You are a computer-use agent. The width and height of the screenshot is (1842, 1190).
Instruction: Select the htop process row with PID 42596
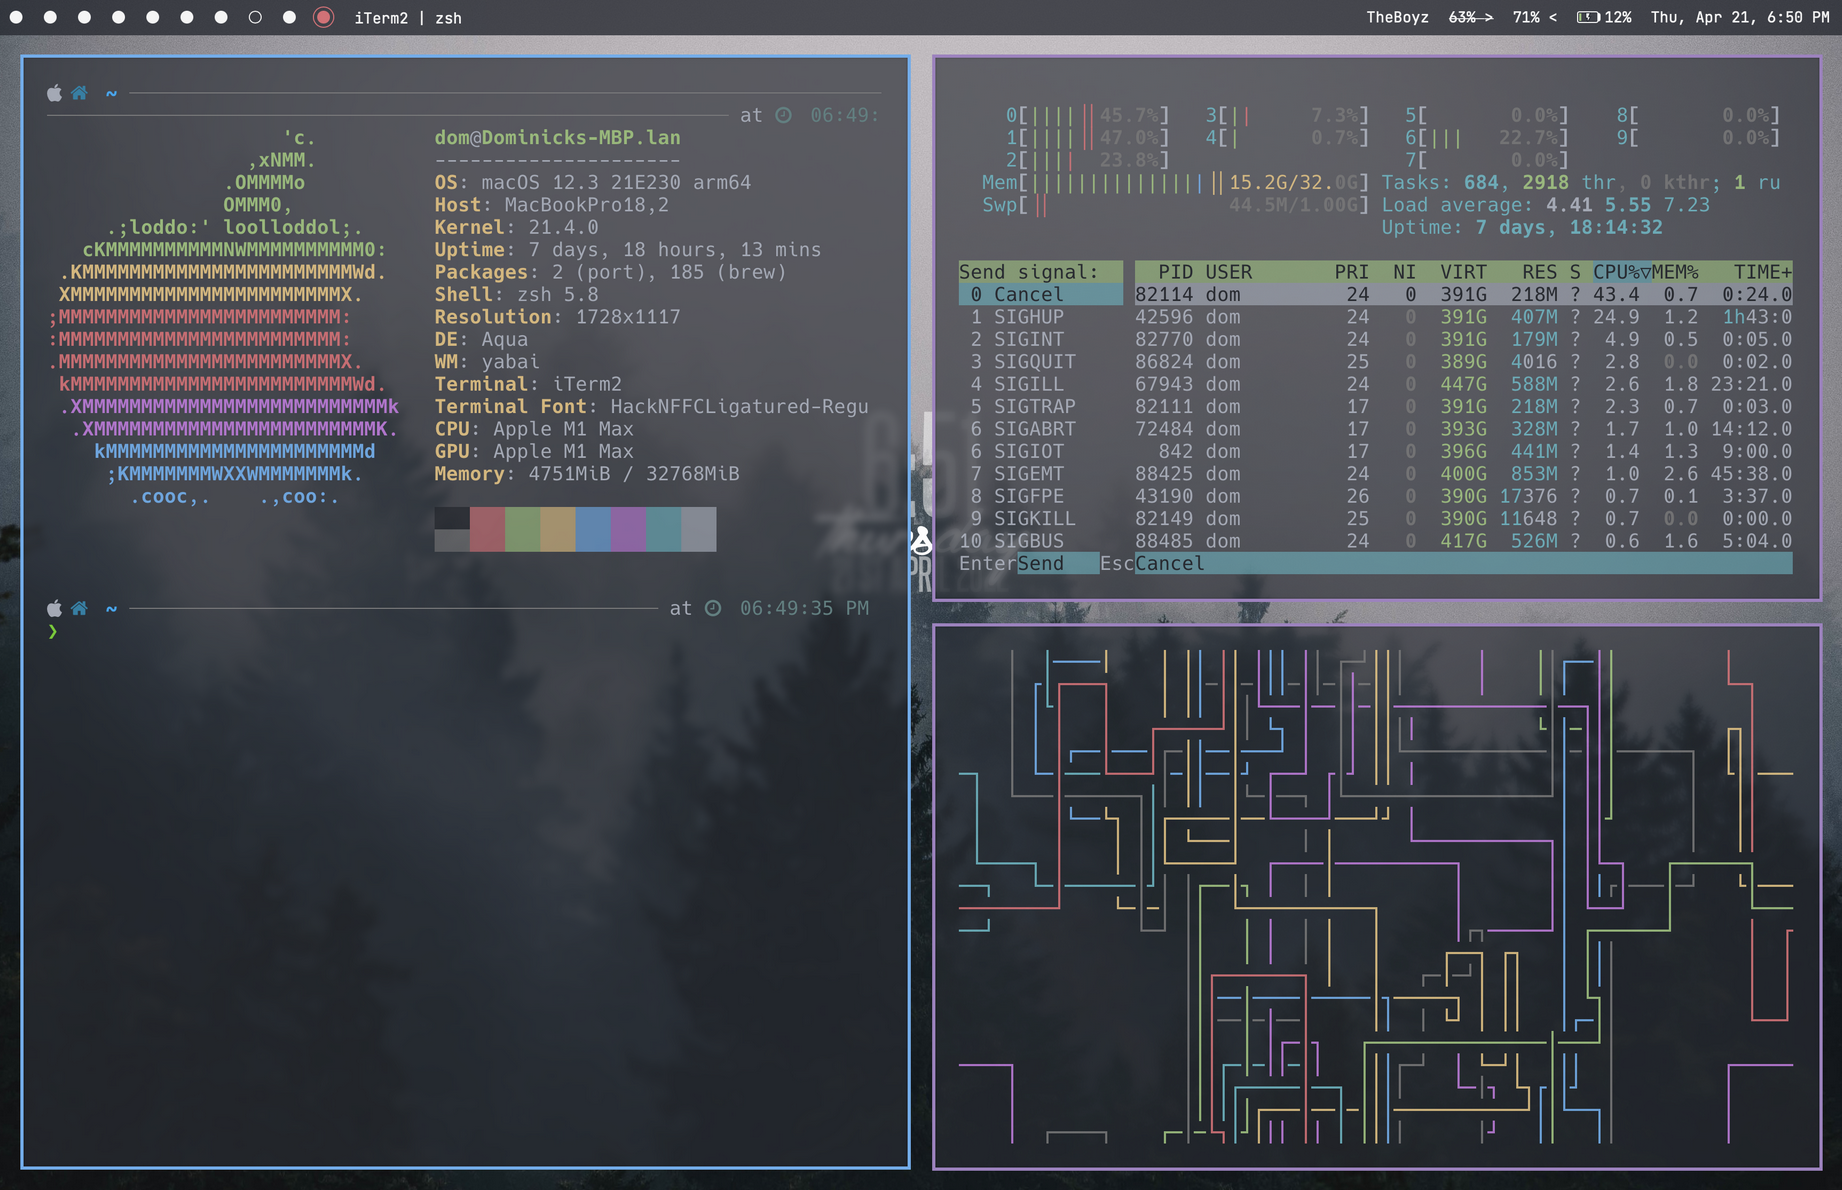coord(1463,317)
